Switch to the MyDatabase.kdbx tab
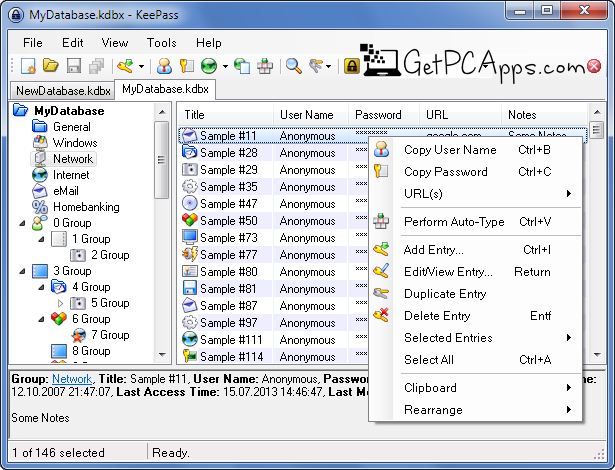Viewport: 615px width, 470px height. (x=165, y=89)
